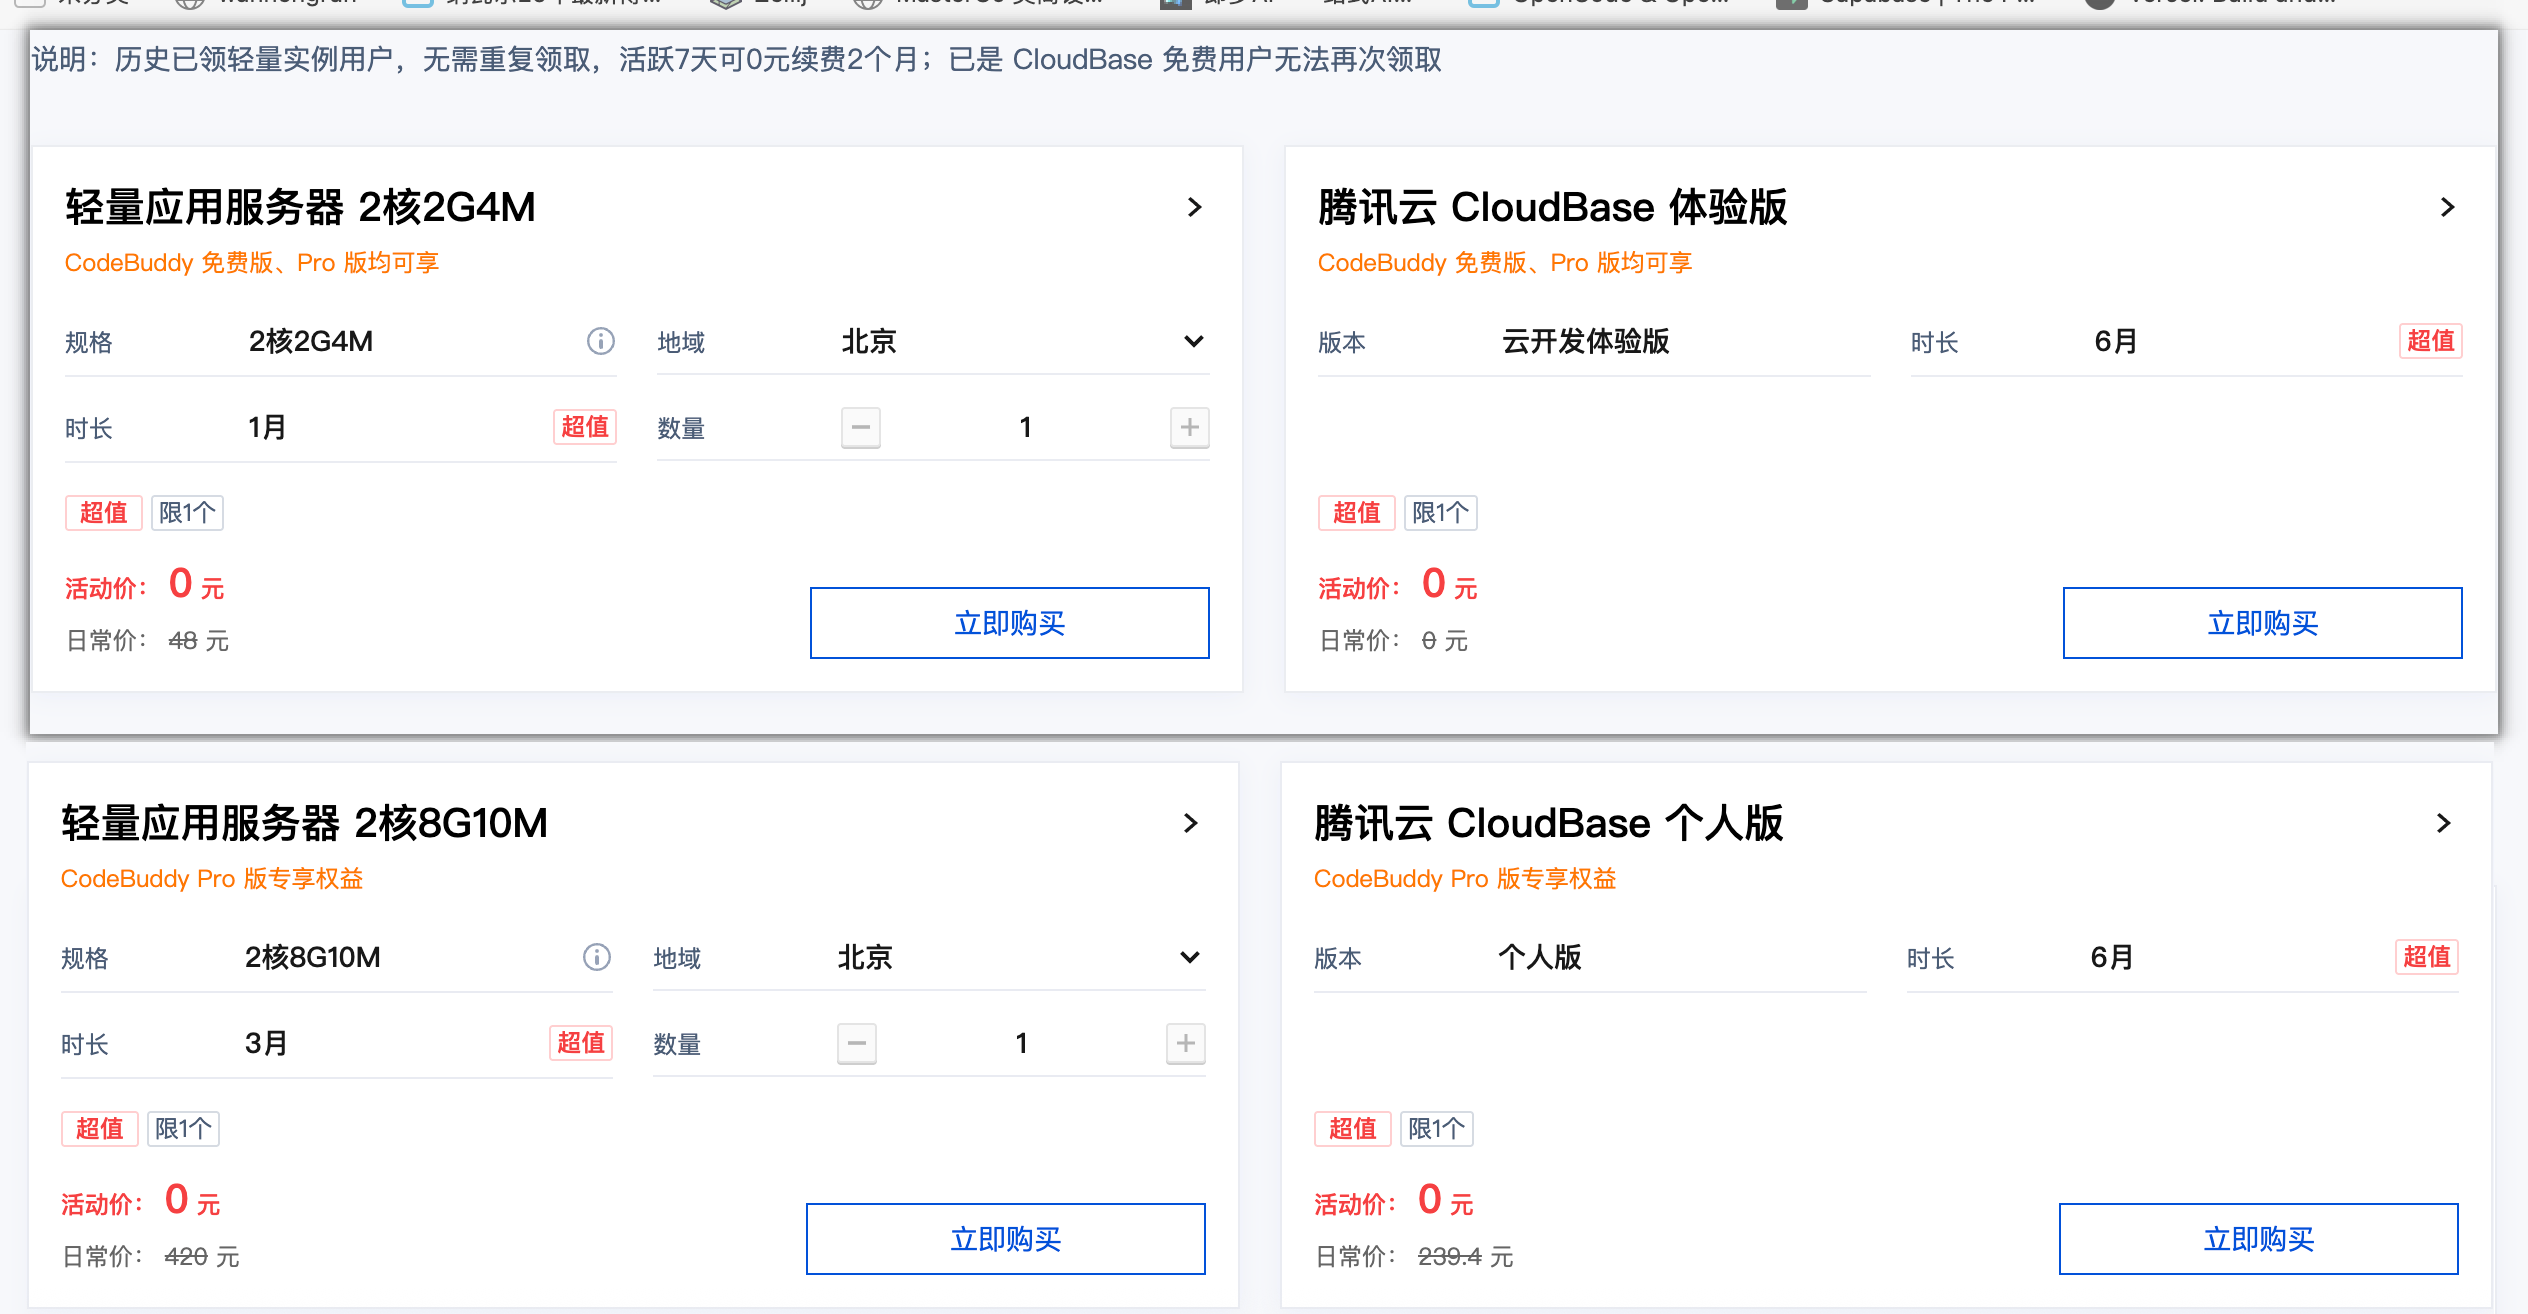Open chevron arrow on 2核8G10M card header
The height and width of the screenshot is (1314, 2528).
point(1190,823)
